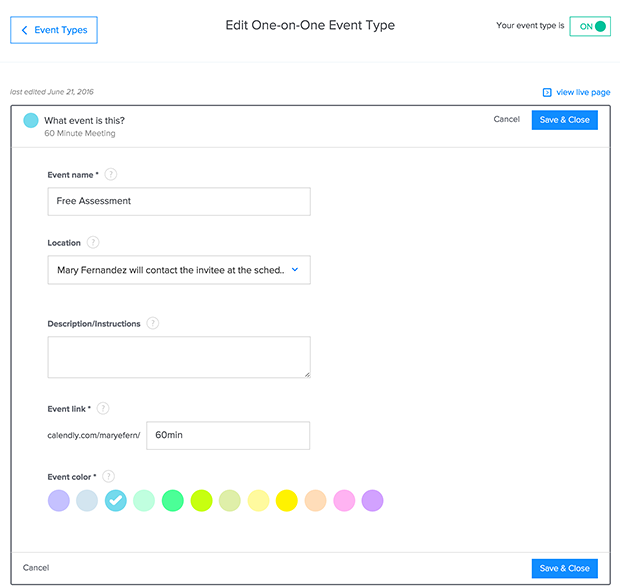Go back to Event Types
The height and width of the screenshot is (587, 620).
point(54,30)
